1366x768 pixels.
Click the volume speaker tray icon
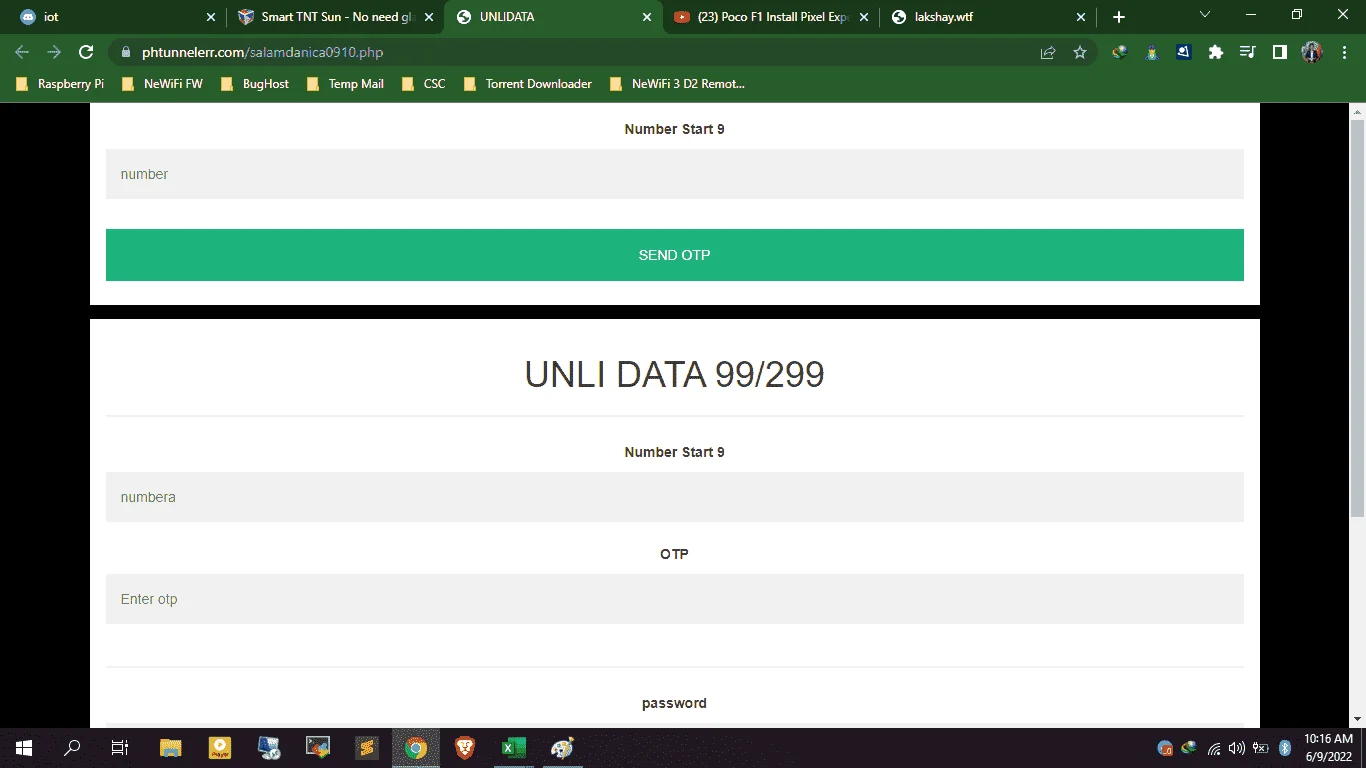1237,748
